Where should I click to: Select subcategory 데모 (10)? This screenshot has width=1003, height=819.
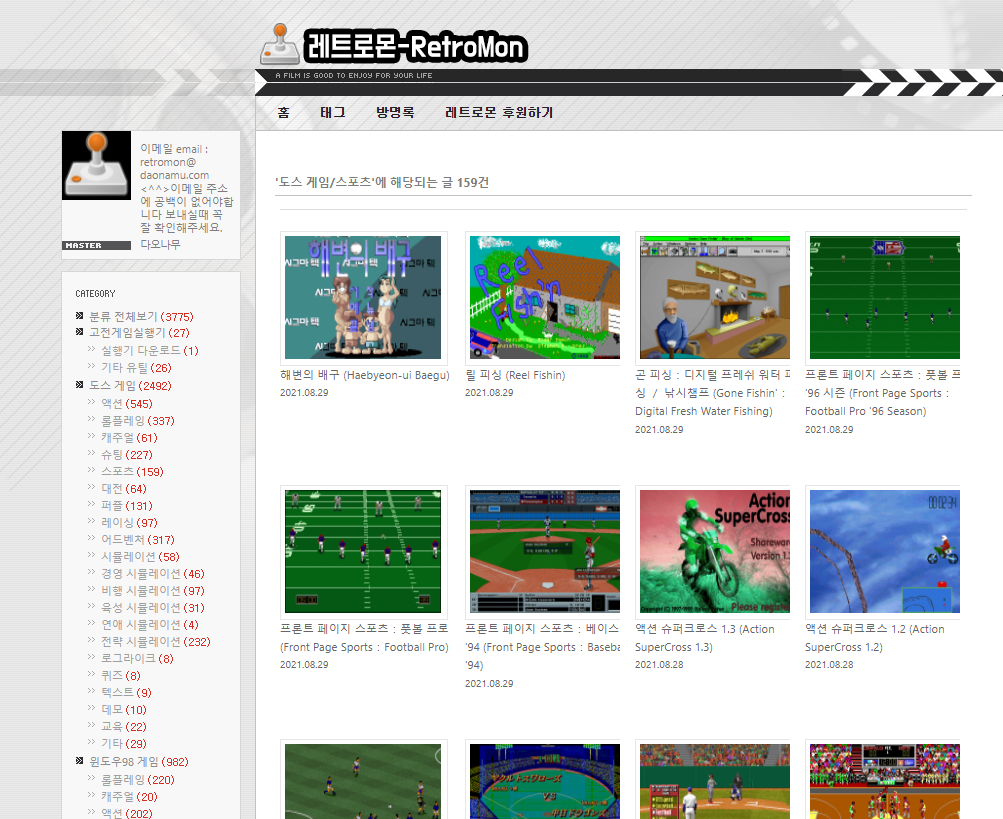tap(123, 710)
